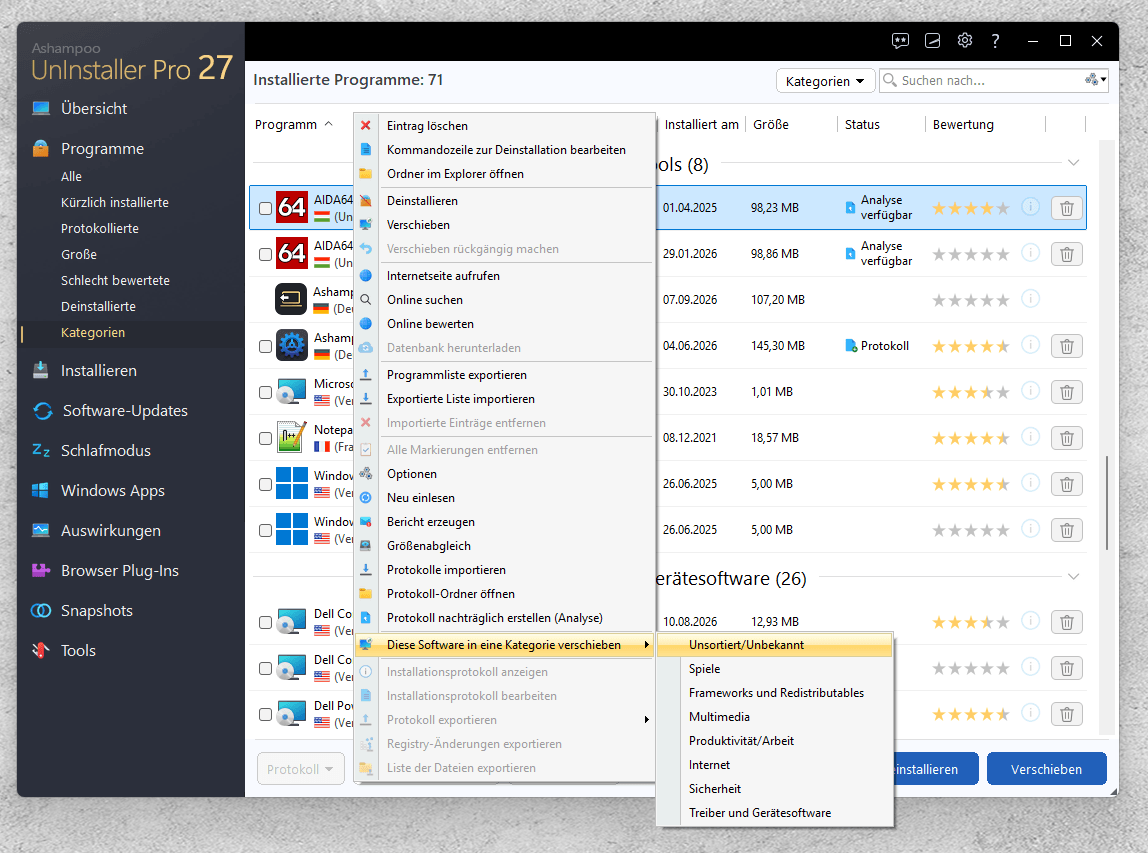Image resolution: width=1148 pixels, height=853 pixels.
Task: Collapse the Gerätesoftware (26) group chevron
Action: click(1073, 577)
